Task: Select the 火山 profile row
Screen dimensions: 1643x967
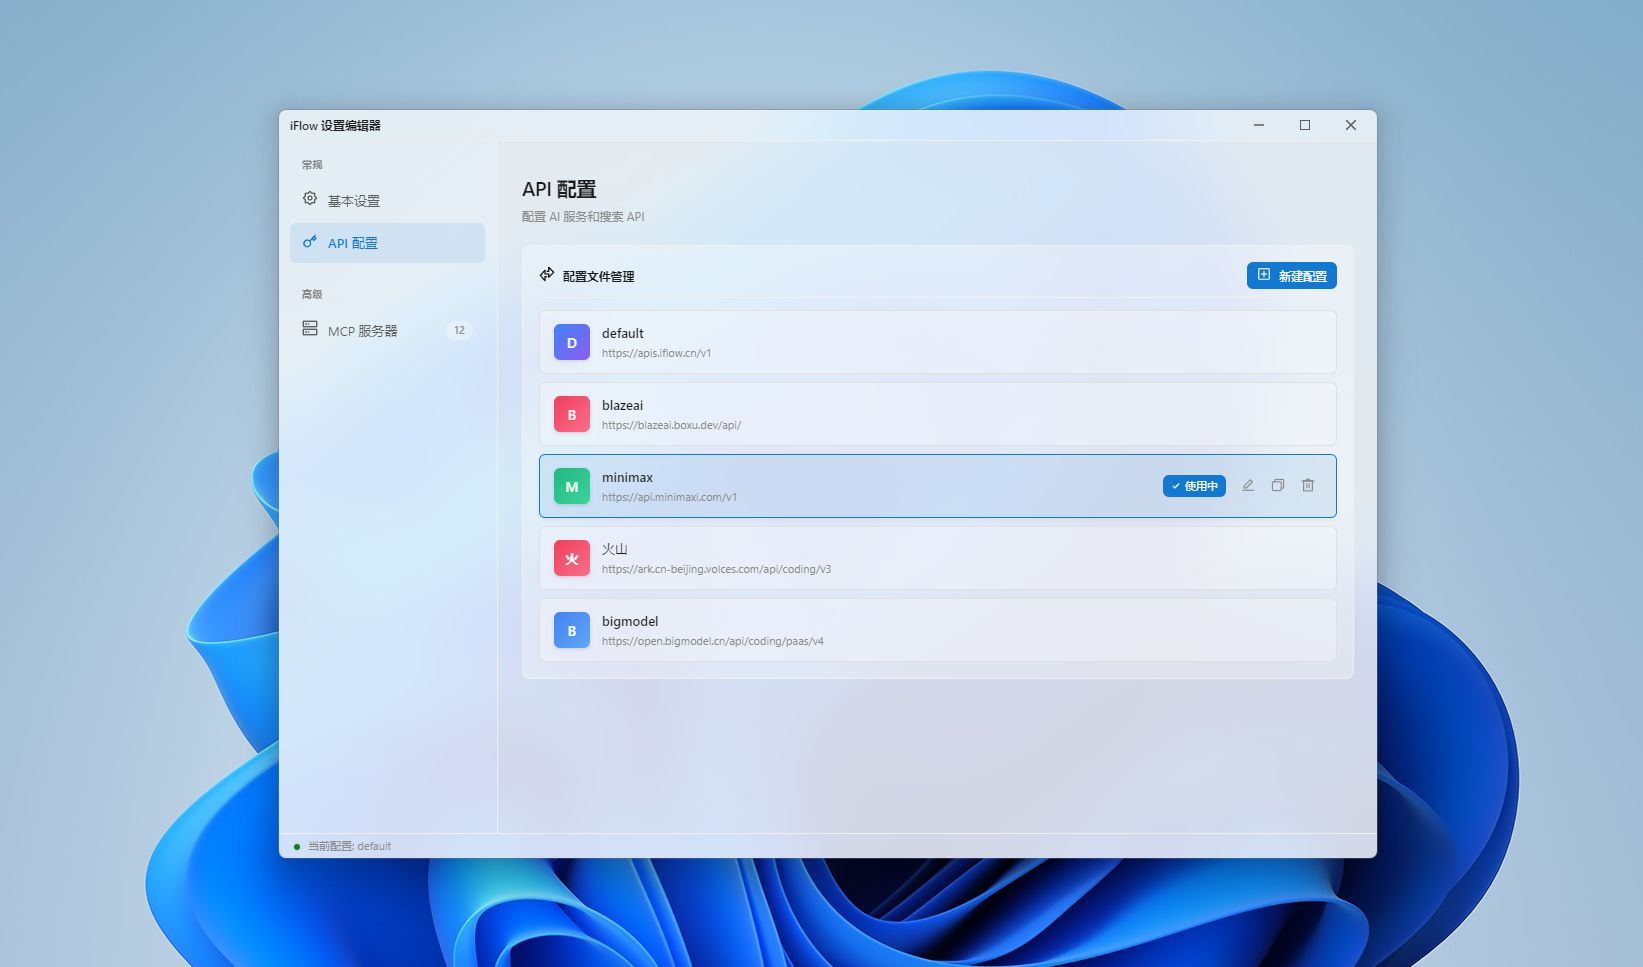Action: [x=900, y=558]
